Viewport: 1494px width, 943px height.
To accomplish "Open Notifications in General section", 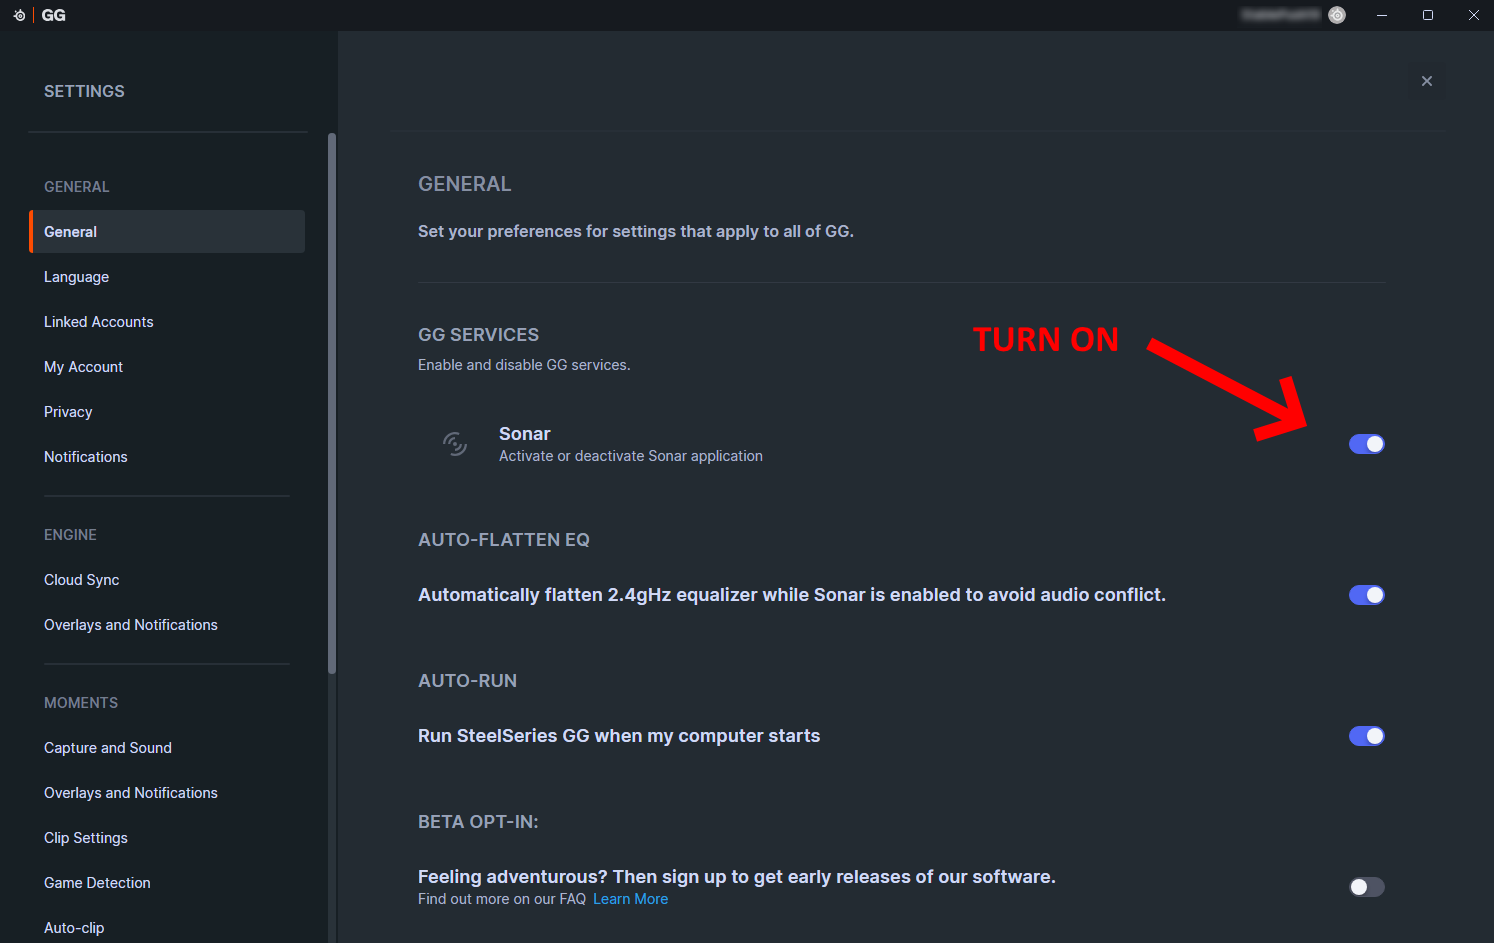I will [x=85, y=457].
